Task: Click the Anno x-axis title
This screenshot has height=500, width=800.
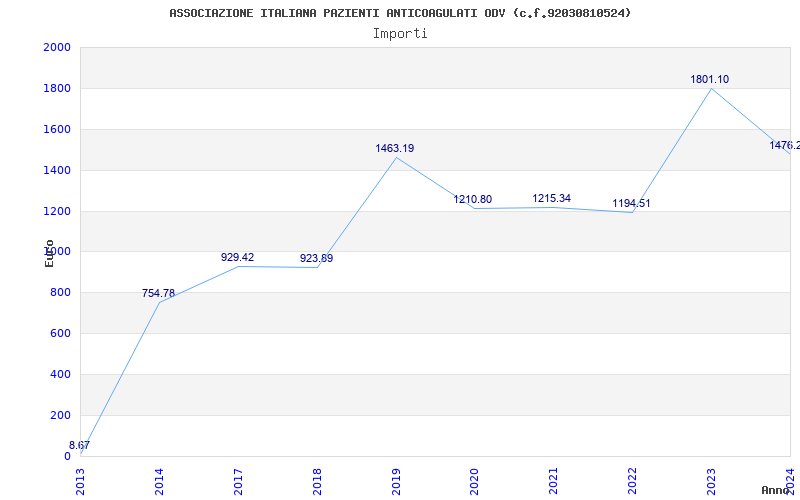Action: click(x=776, y=490)
